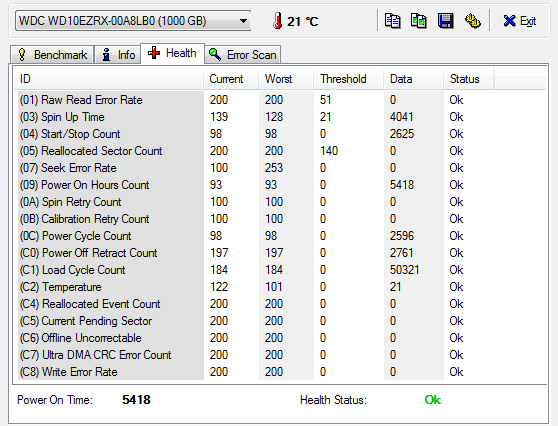Screen dimensions: 558x426
Task: Click the lightbulb Benchmark tab icon
Action: [22, 55]
